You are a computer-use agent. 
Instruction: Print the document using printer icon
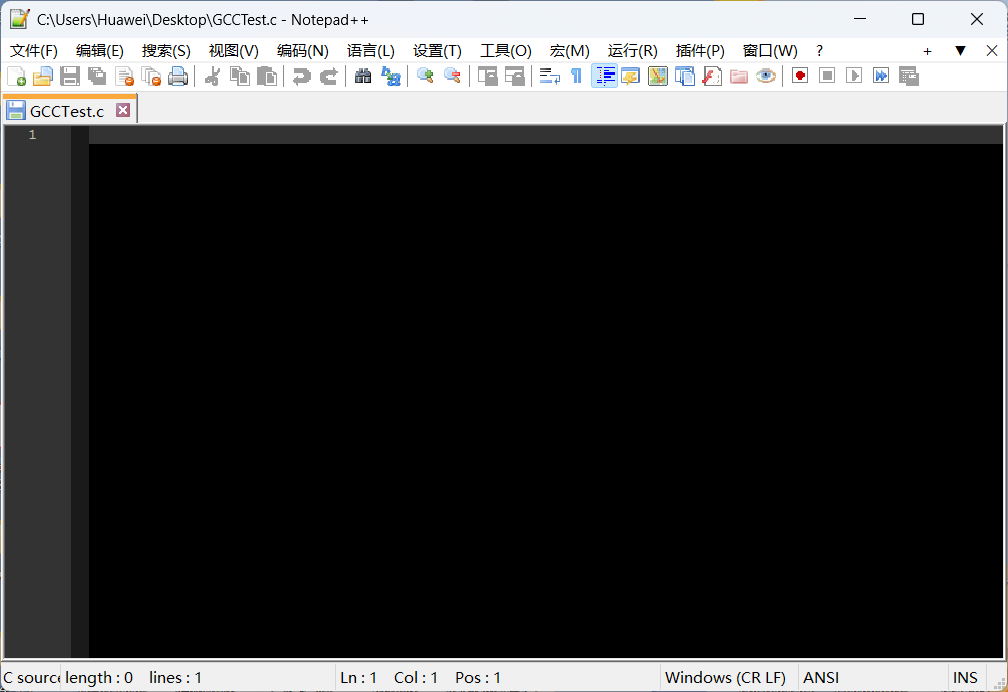(x=178, y=76)
